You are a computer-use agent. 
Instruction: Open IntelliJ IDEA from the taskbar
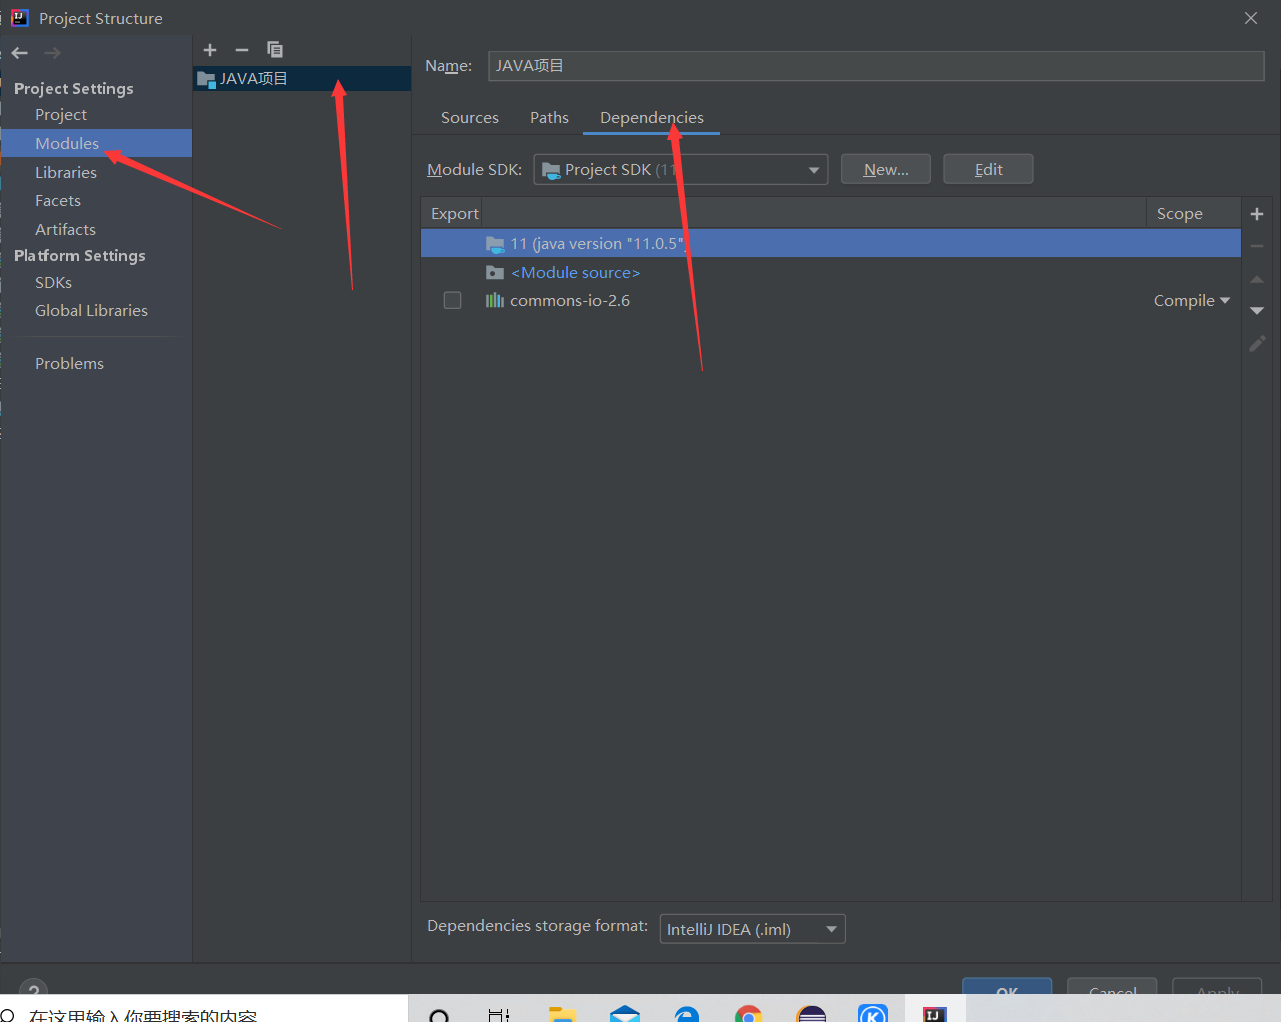pyautogui.click(x=935, y=1013)
